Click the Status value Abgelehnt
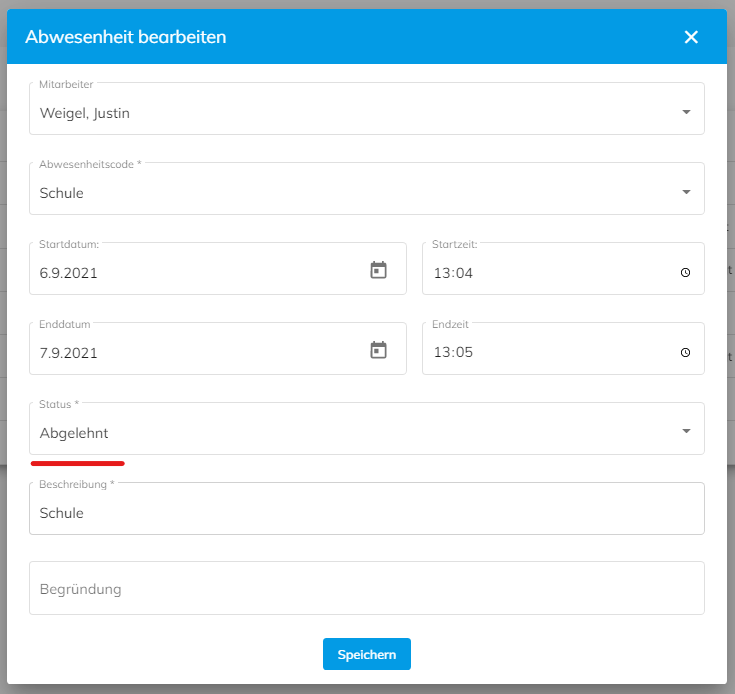735x694 pixels. tap(74, 433)
